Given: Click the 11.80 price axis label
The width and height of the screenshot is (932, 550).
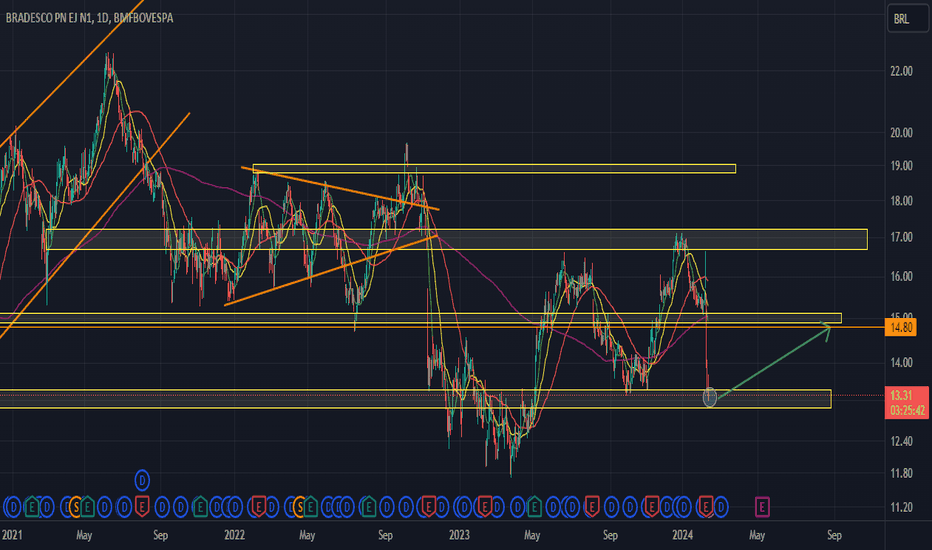Looking at the screenshot, I should tap(901, 474).
